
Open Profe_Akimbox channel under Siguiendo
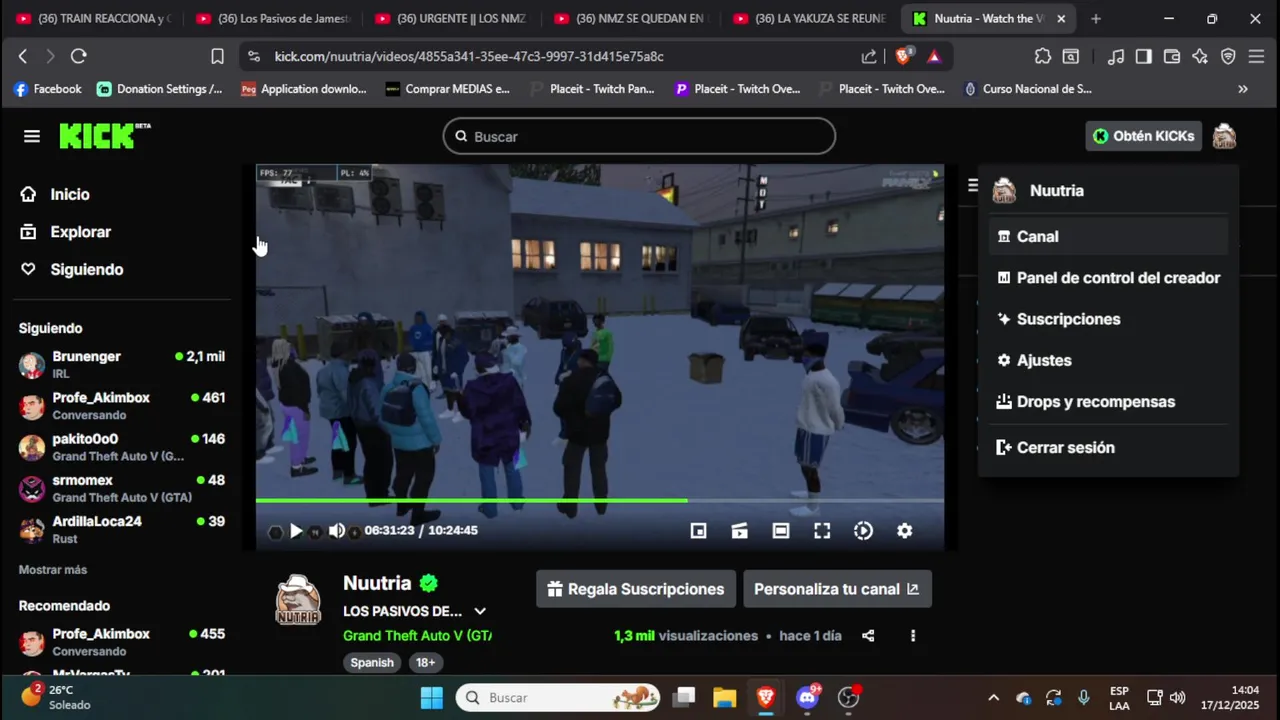coord(122,405)
